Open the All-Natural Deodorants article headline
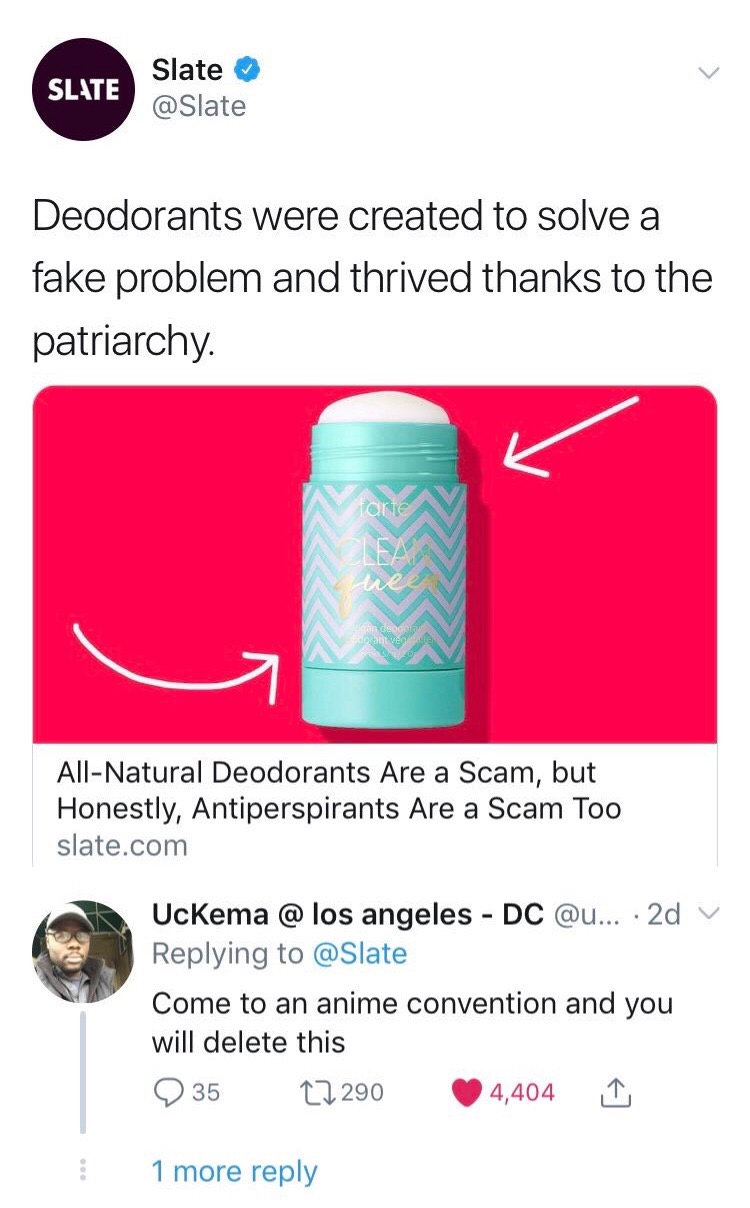 (339, 789)
